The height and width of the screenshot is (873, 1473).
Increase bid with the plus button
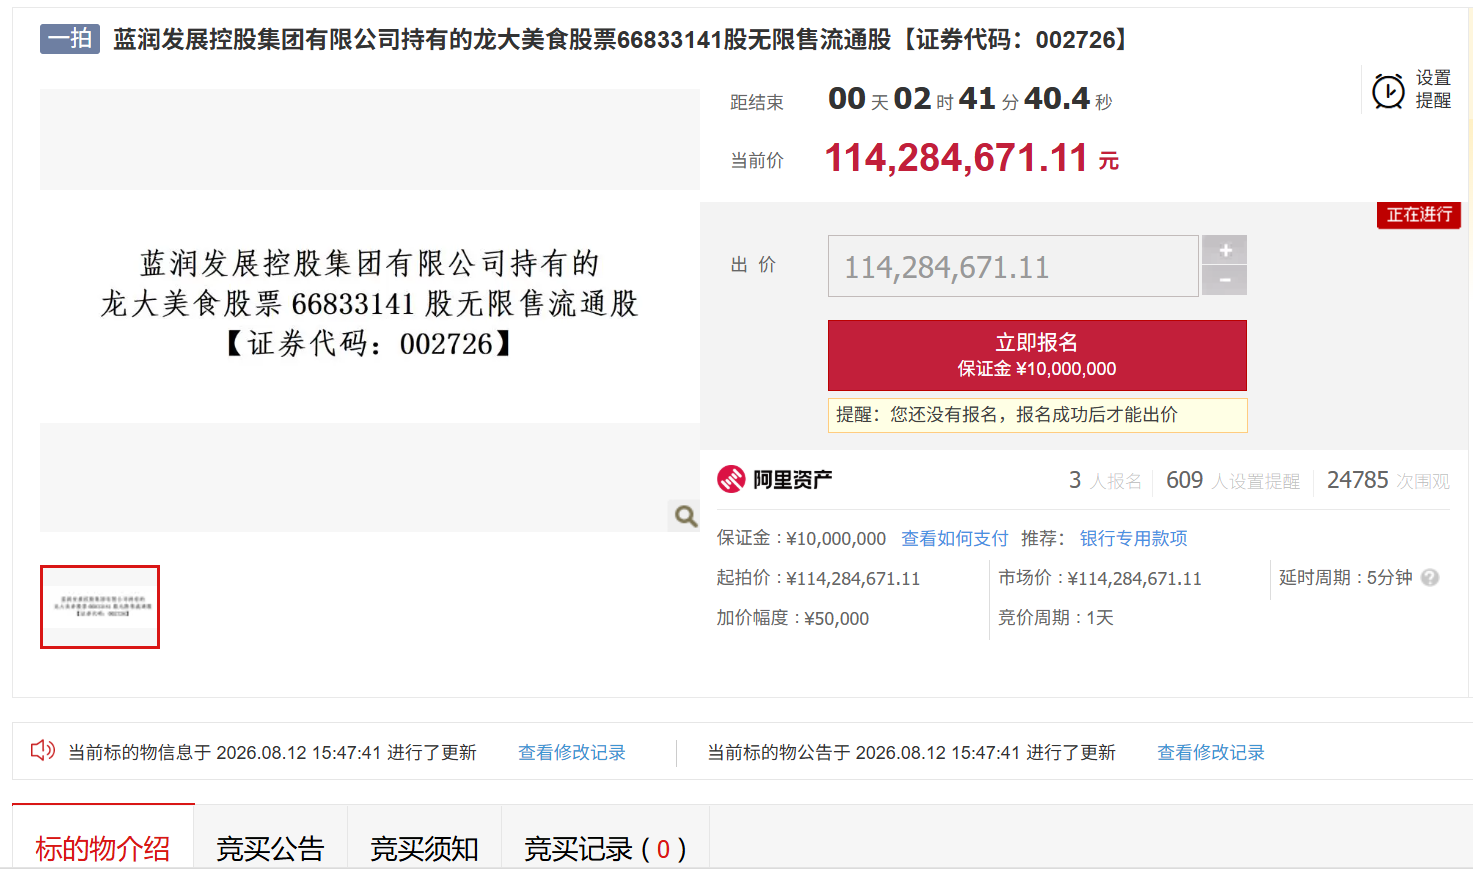pyautogui.click(x=1225, y=250)
